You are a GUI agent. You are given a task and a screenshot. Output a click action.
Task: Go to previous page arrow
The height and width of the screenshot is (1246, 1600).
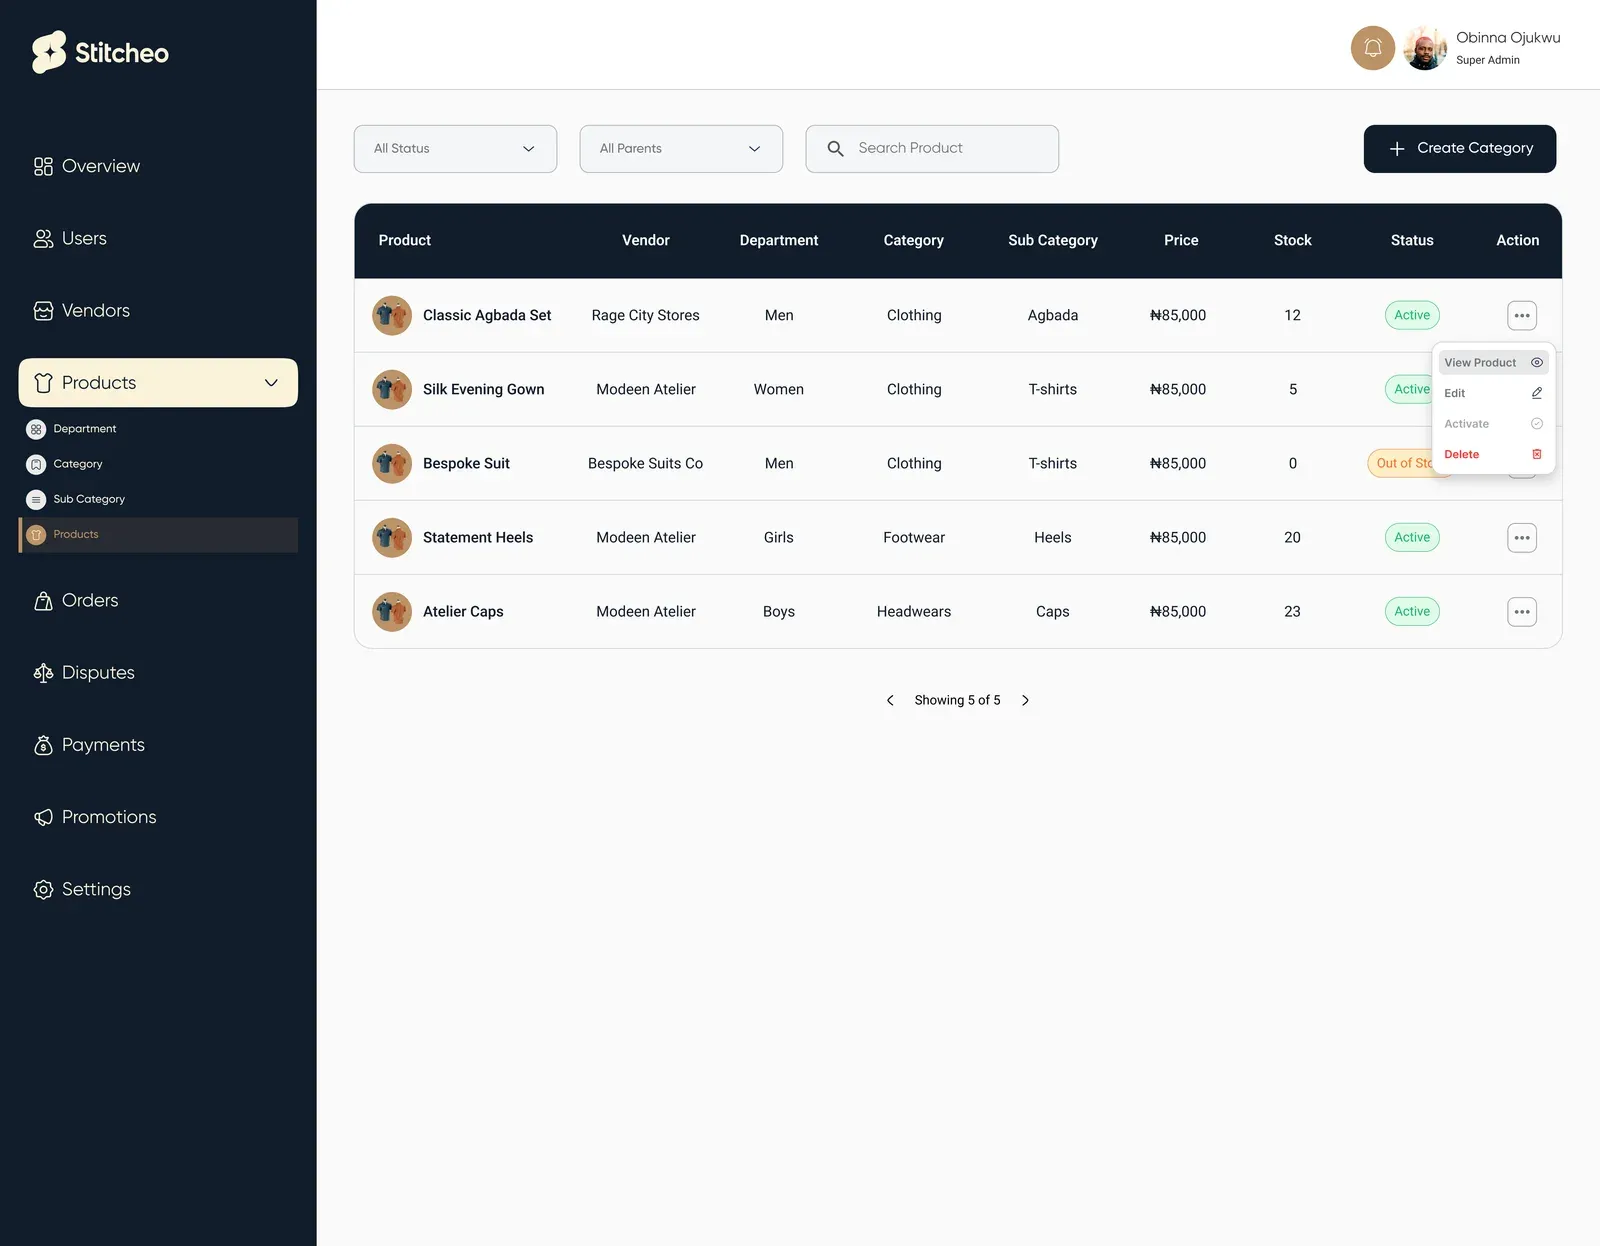(890, 700)
